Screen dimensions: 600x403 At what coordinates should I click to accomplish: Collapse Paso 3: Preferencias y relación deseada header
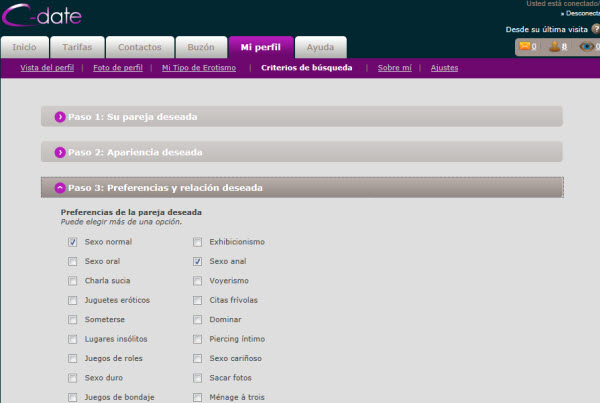pos(302,188)
